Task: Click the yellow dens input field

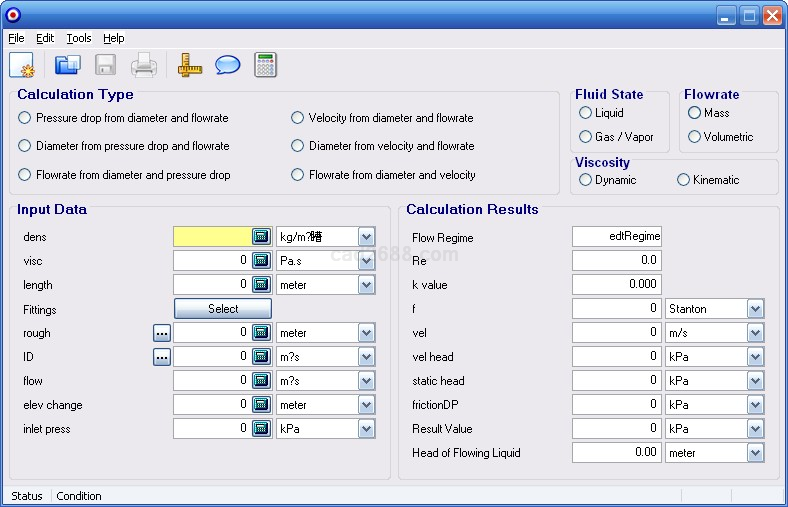Action: coord(211,237)
